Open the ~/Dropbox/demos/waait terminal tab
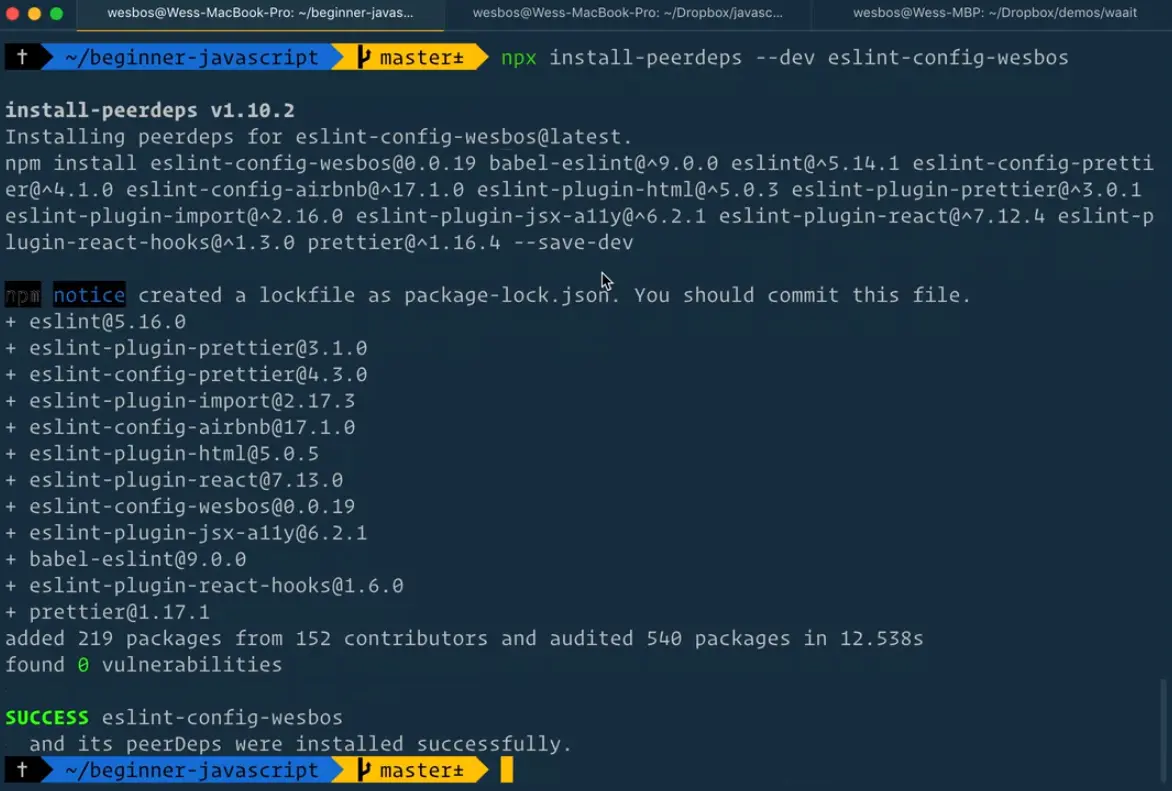1172x791 pixels. [992, 14]
